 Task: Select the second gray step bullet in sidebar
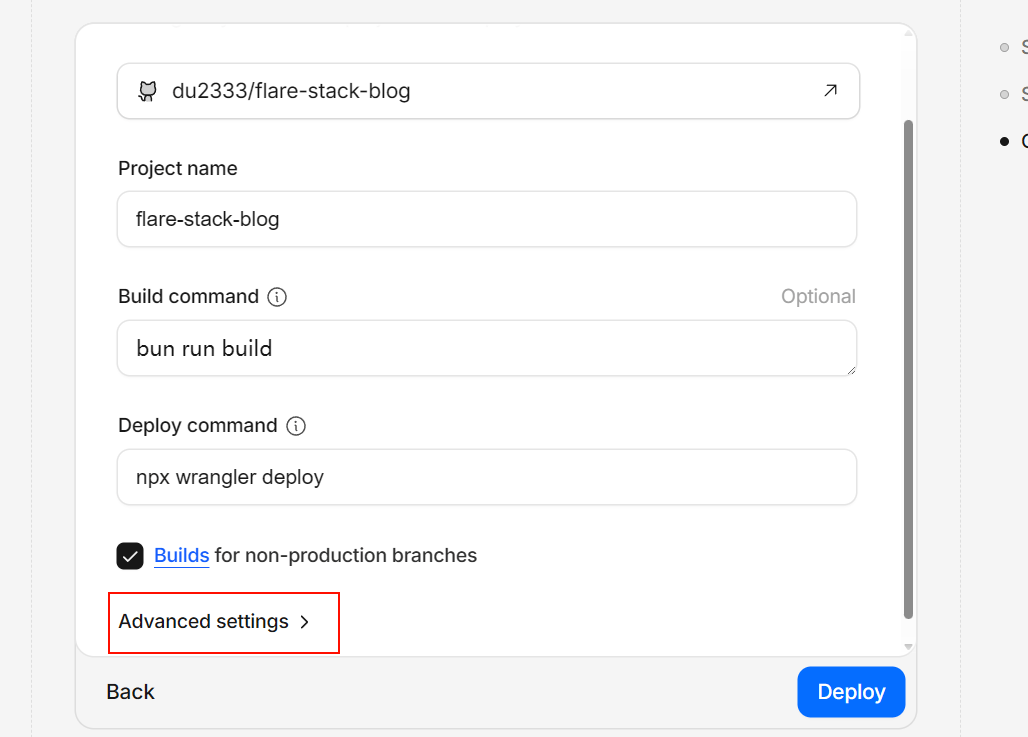click(1004, 94)
